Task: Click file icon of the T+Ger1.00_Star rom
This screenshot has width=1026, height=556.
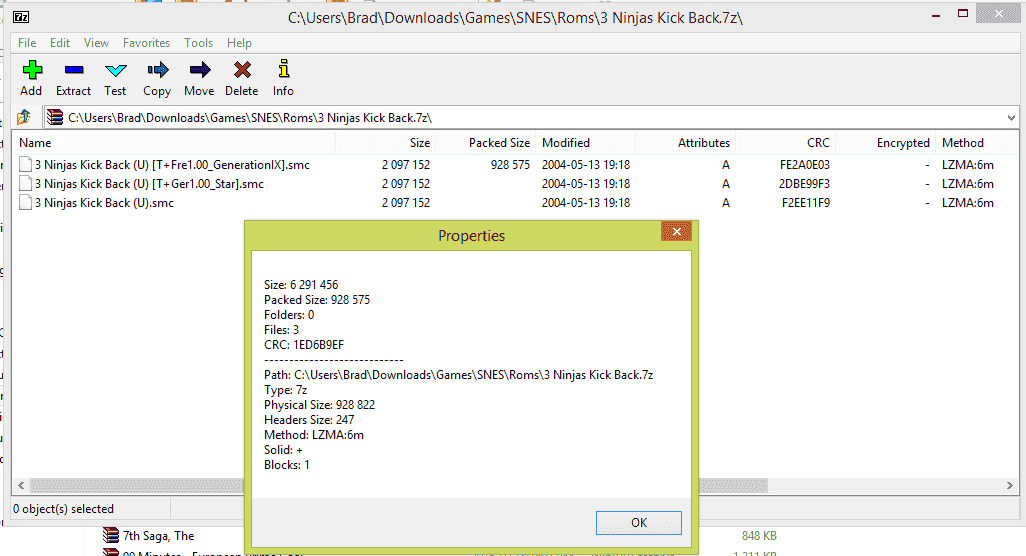Action: coord(26,183)
